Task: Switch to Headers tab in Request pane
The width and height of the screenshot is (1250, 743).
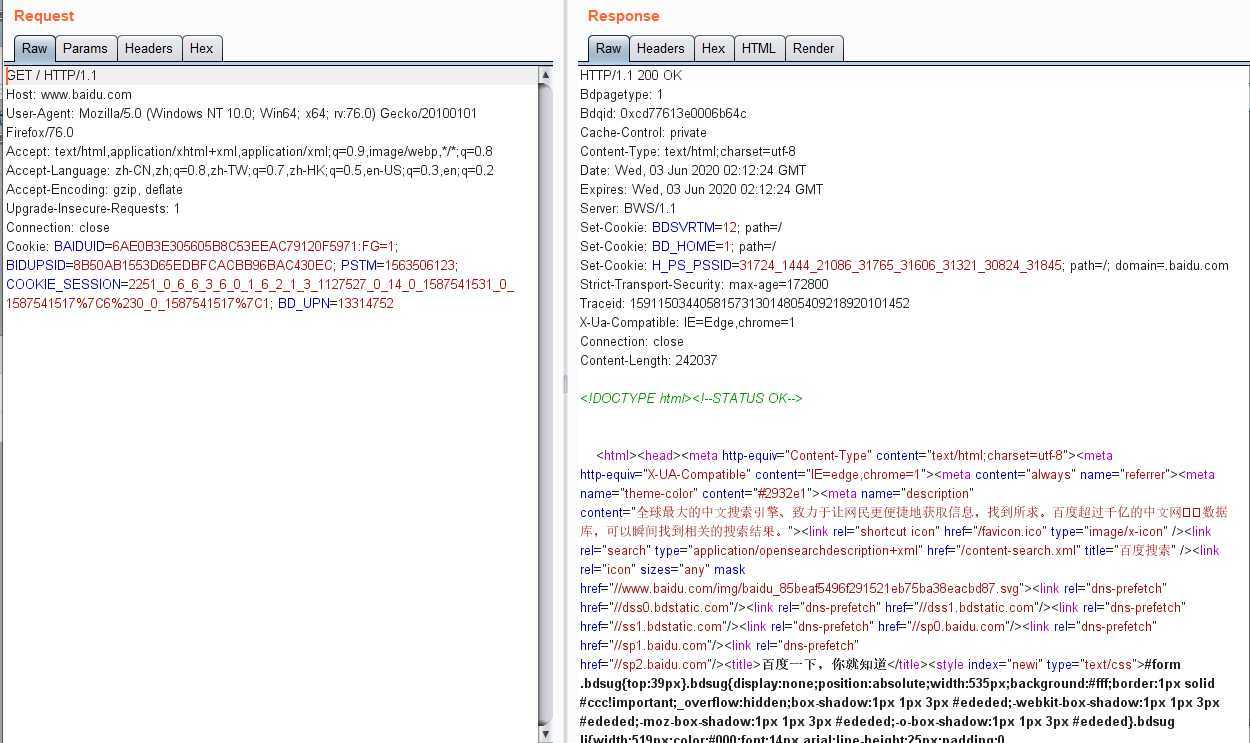Action: 149,48
